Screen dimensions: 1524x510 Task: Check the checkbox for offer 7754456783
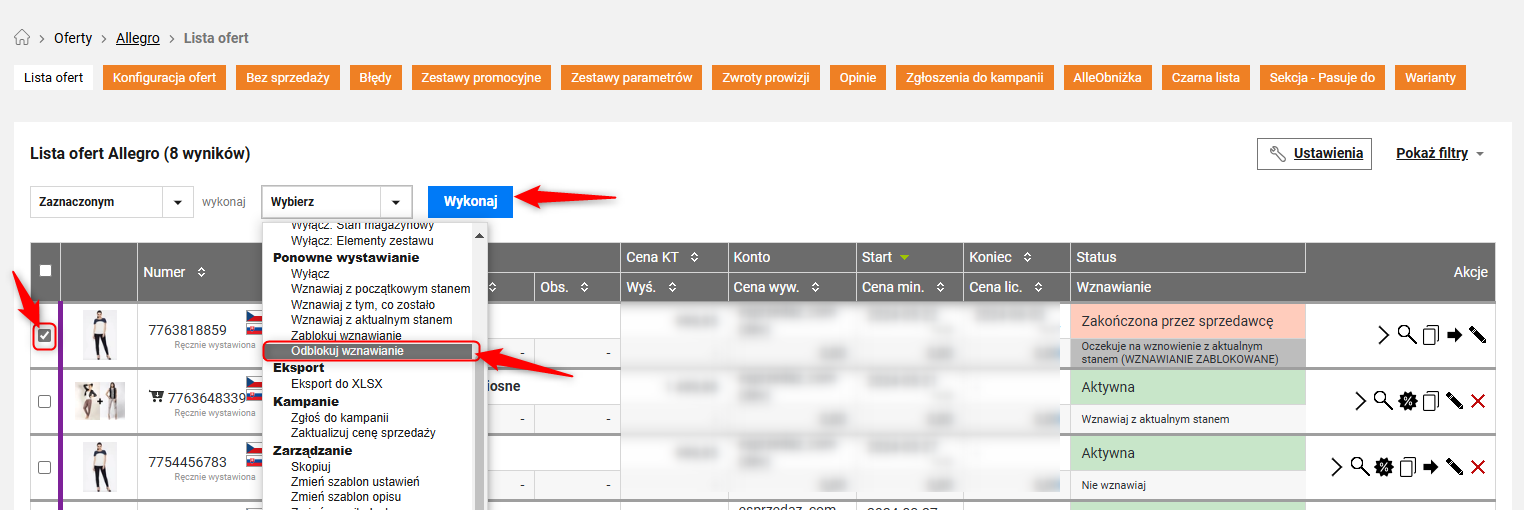pos(44,467)
